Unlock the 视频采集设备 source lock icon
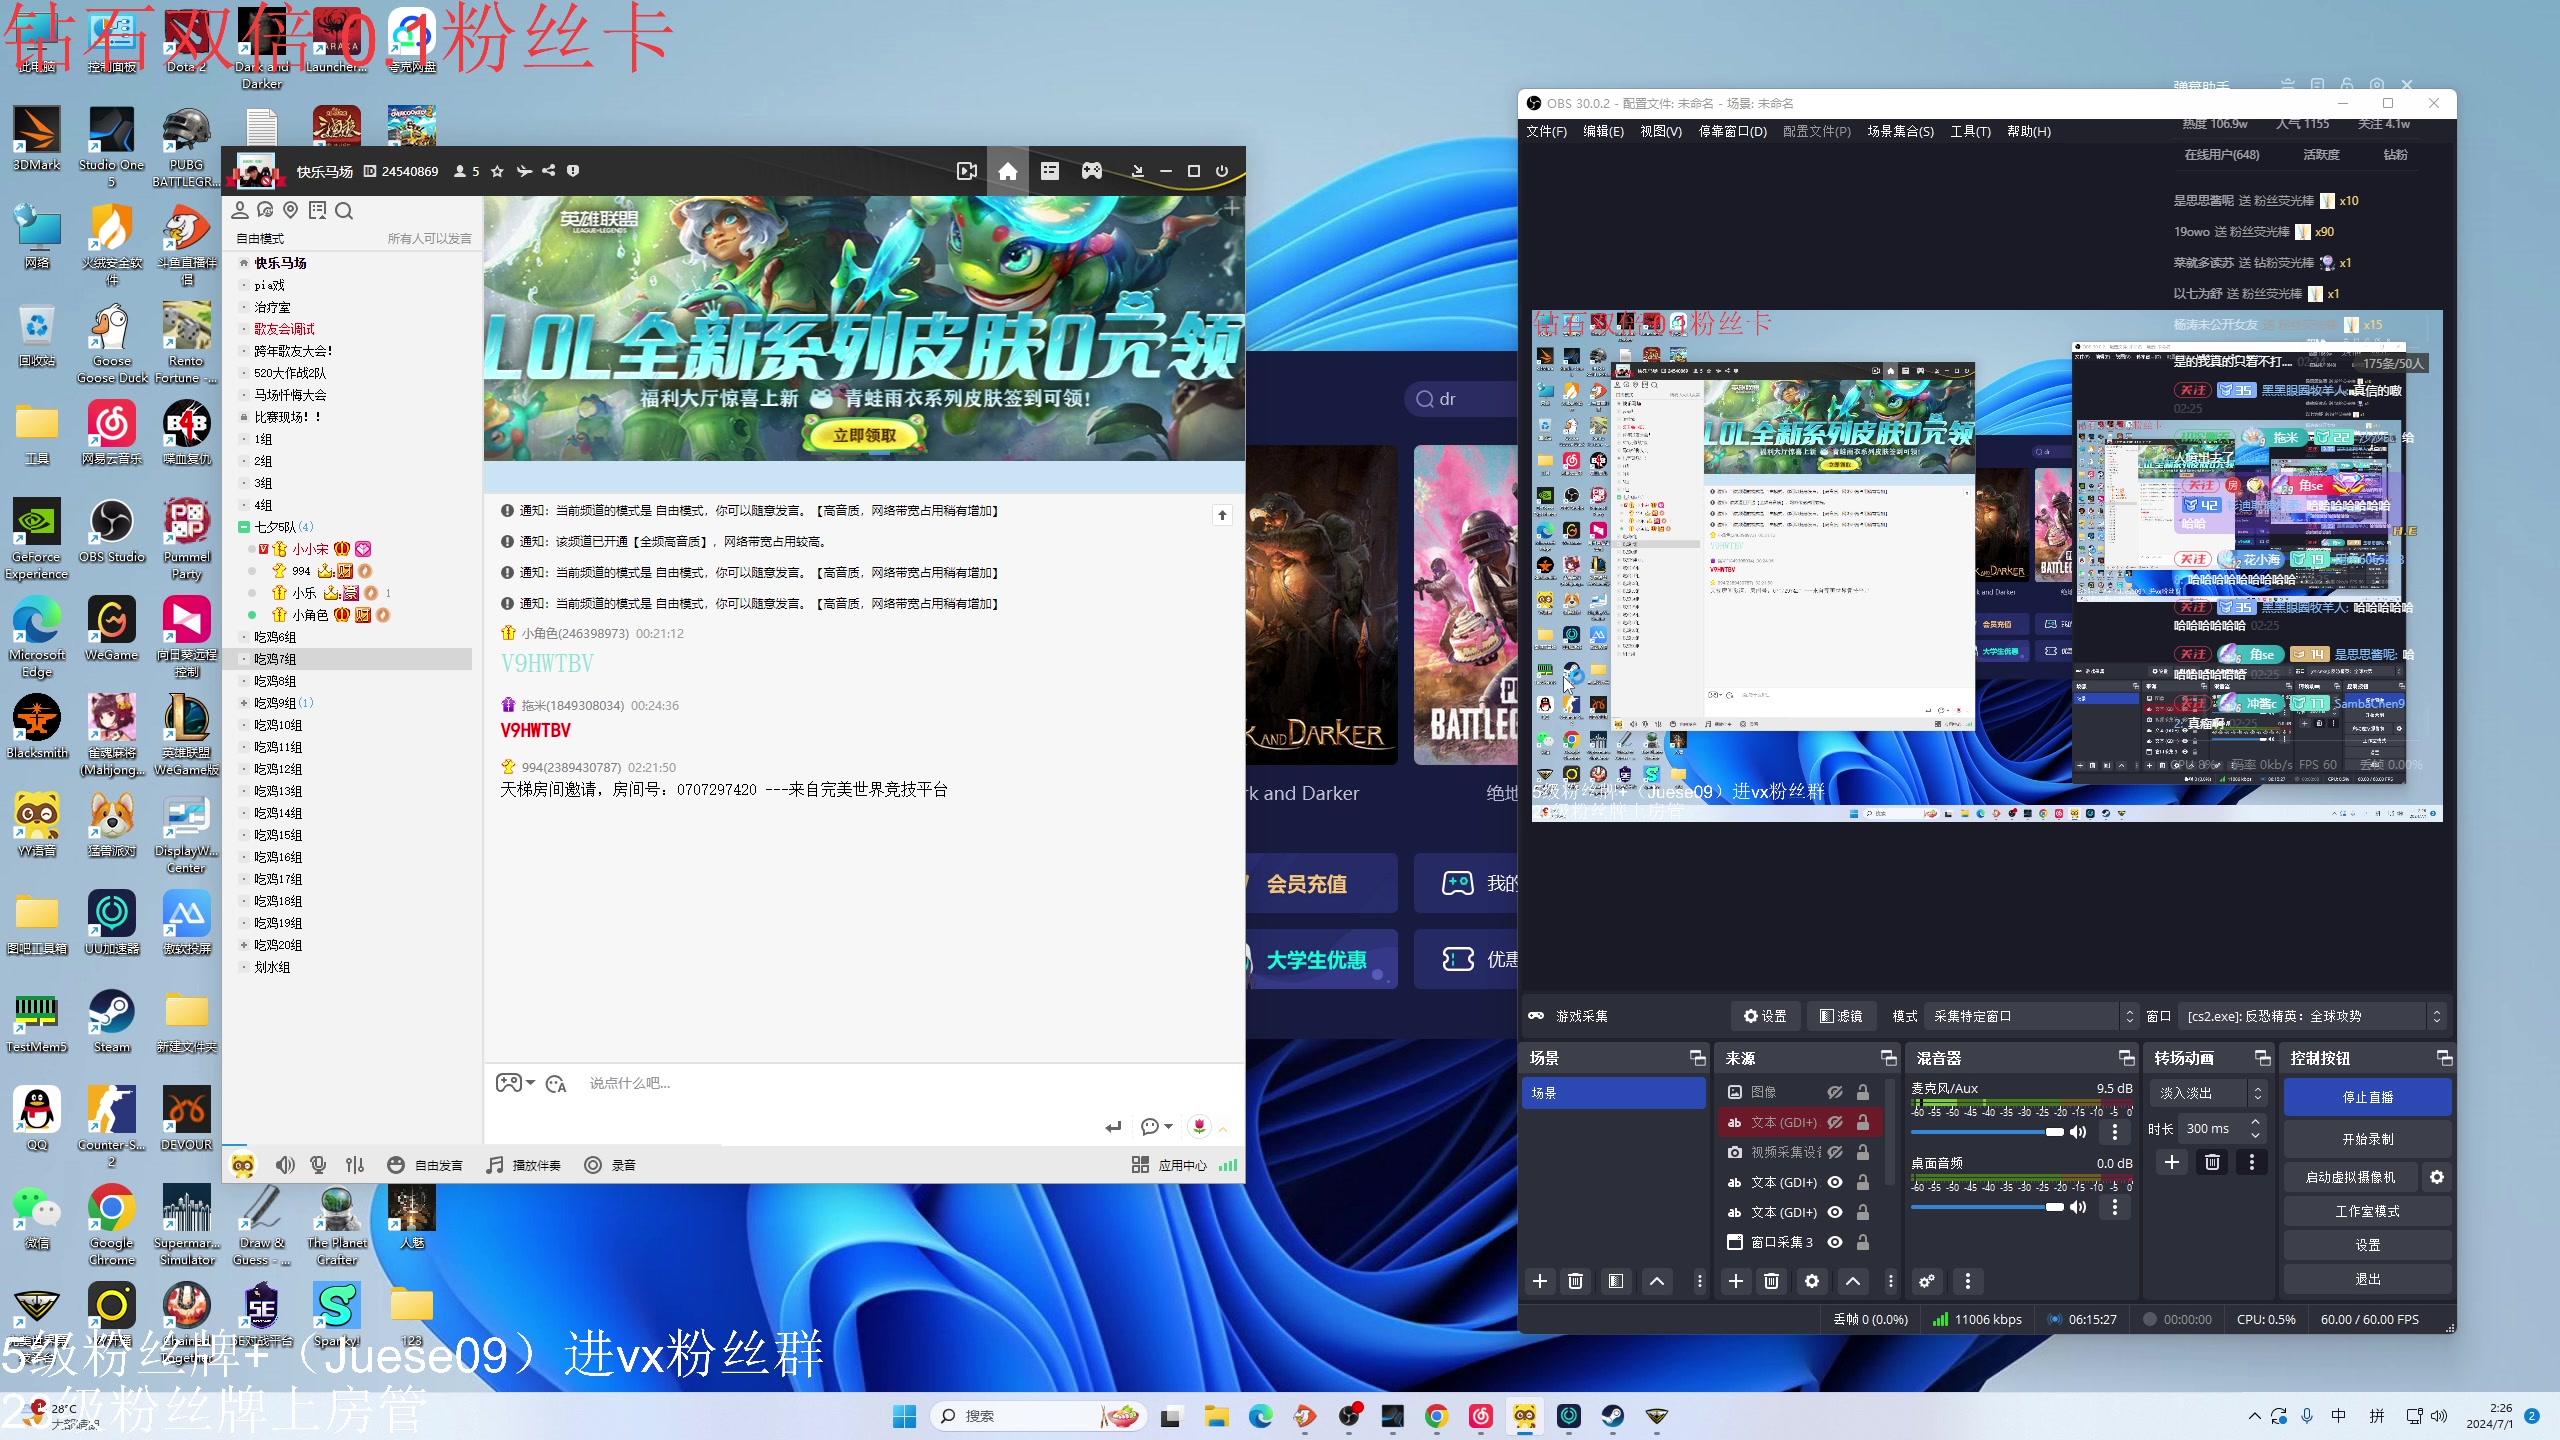This screenshot has width=2560, height=1440. [1863, 1152]
